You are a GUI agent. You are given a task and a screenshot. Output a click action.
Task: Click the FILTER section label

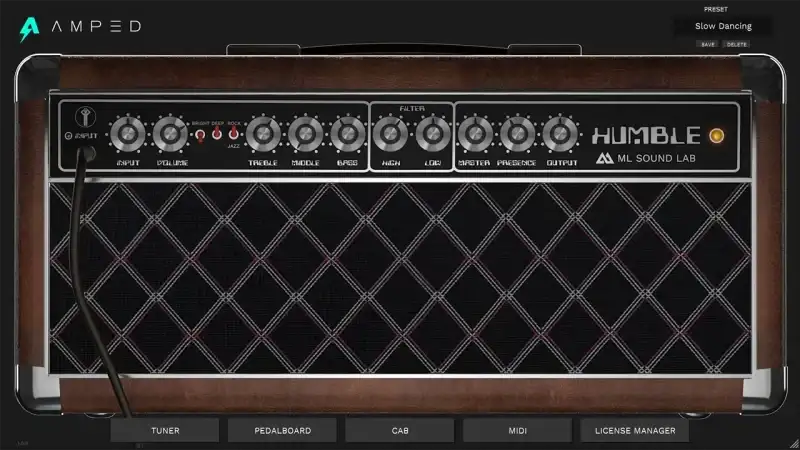click(x=412, y=109)
